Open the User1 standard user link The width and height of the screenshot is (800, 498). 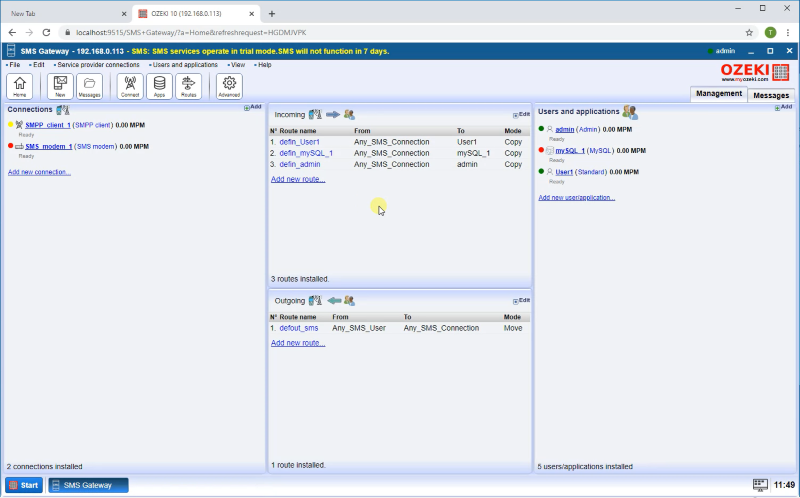(564, 172)
